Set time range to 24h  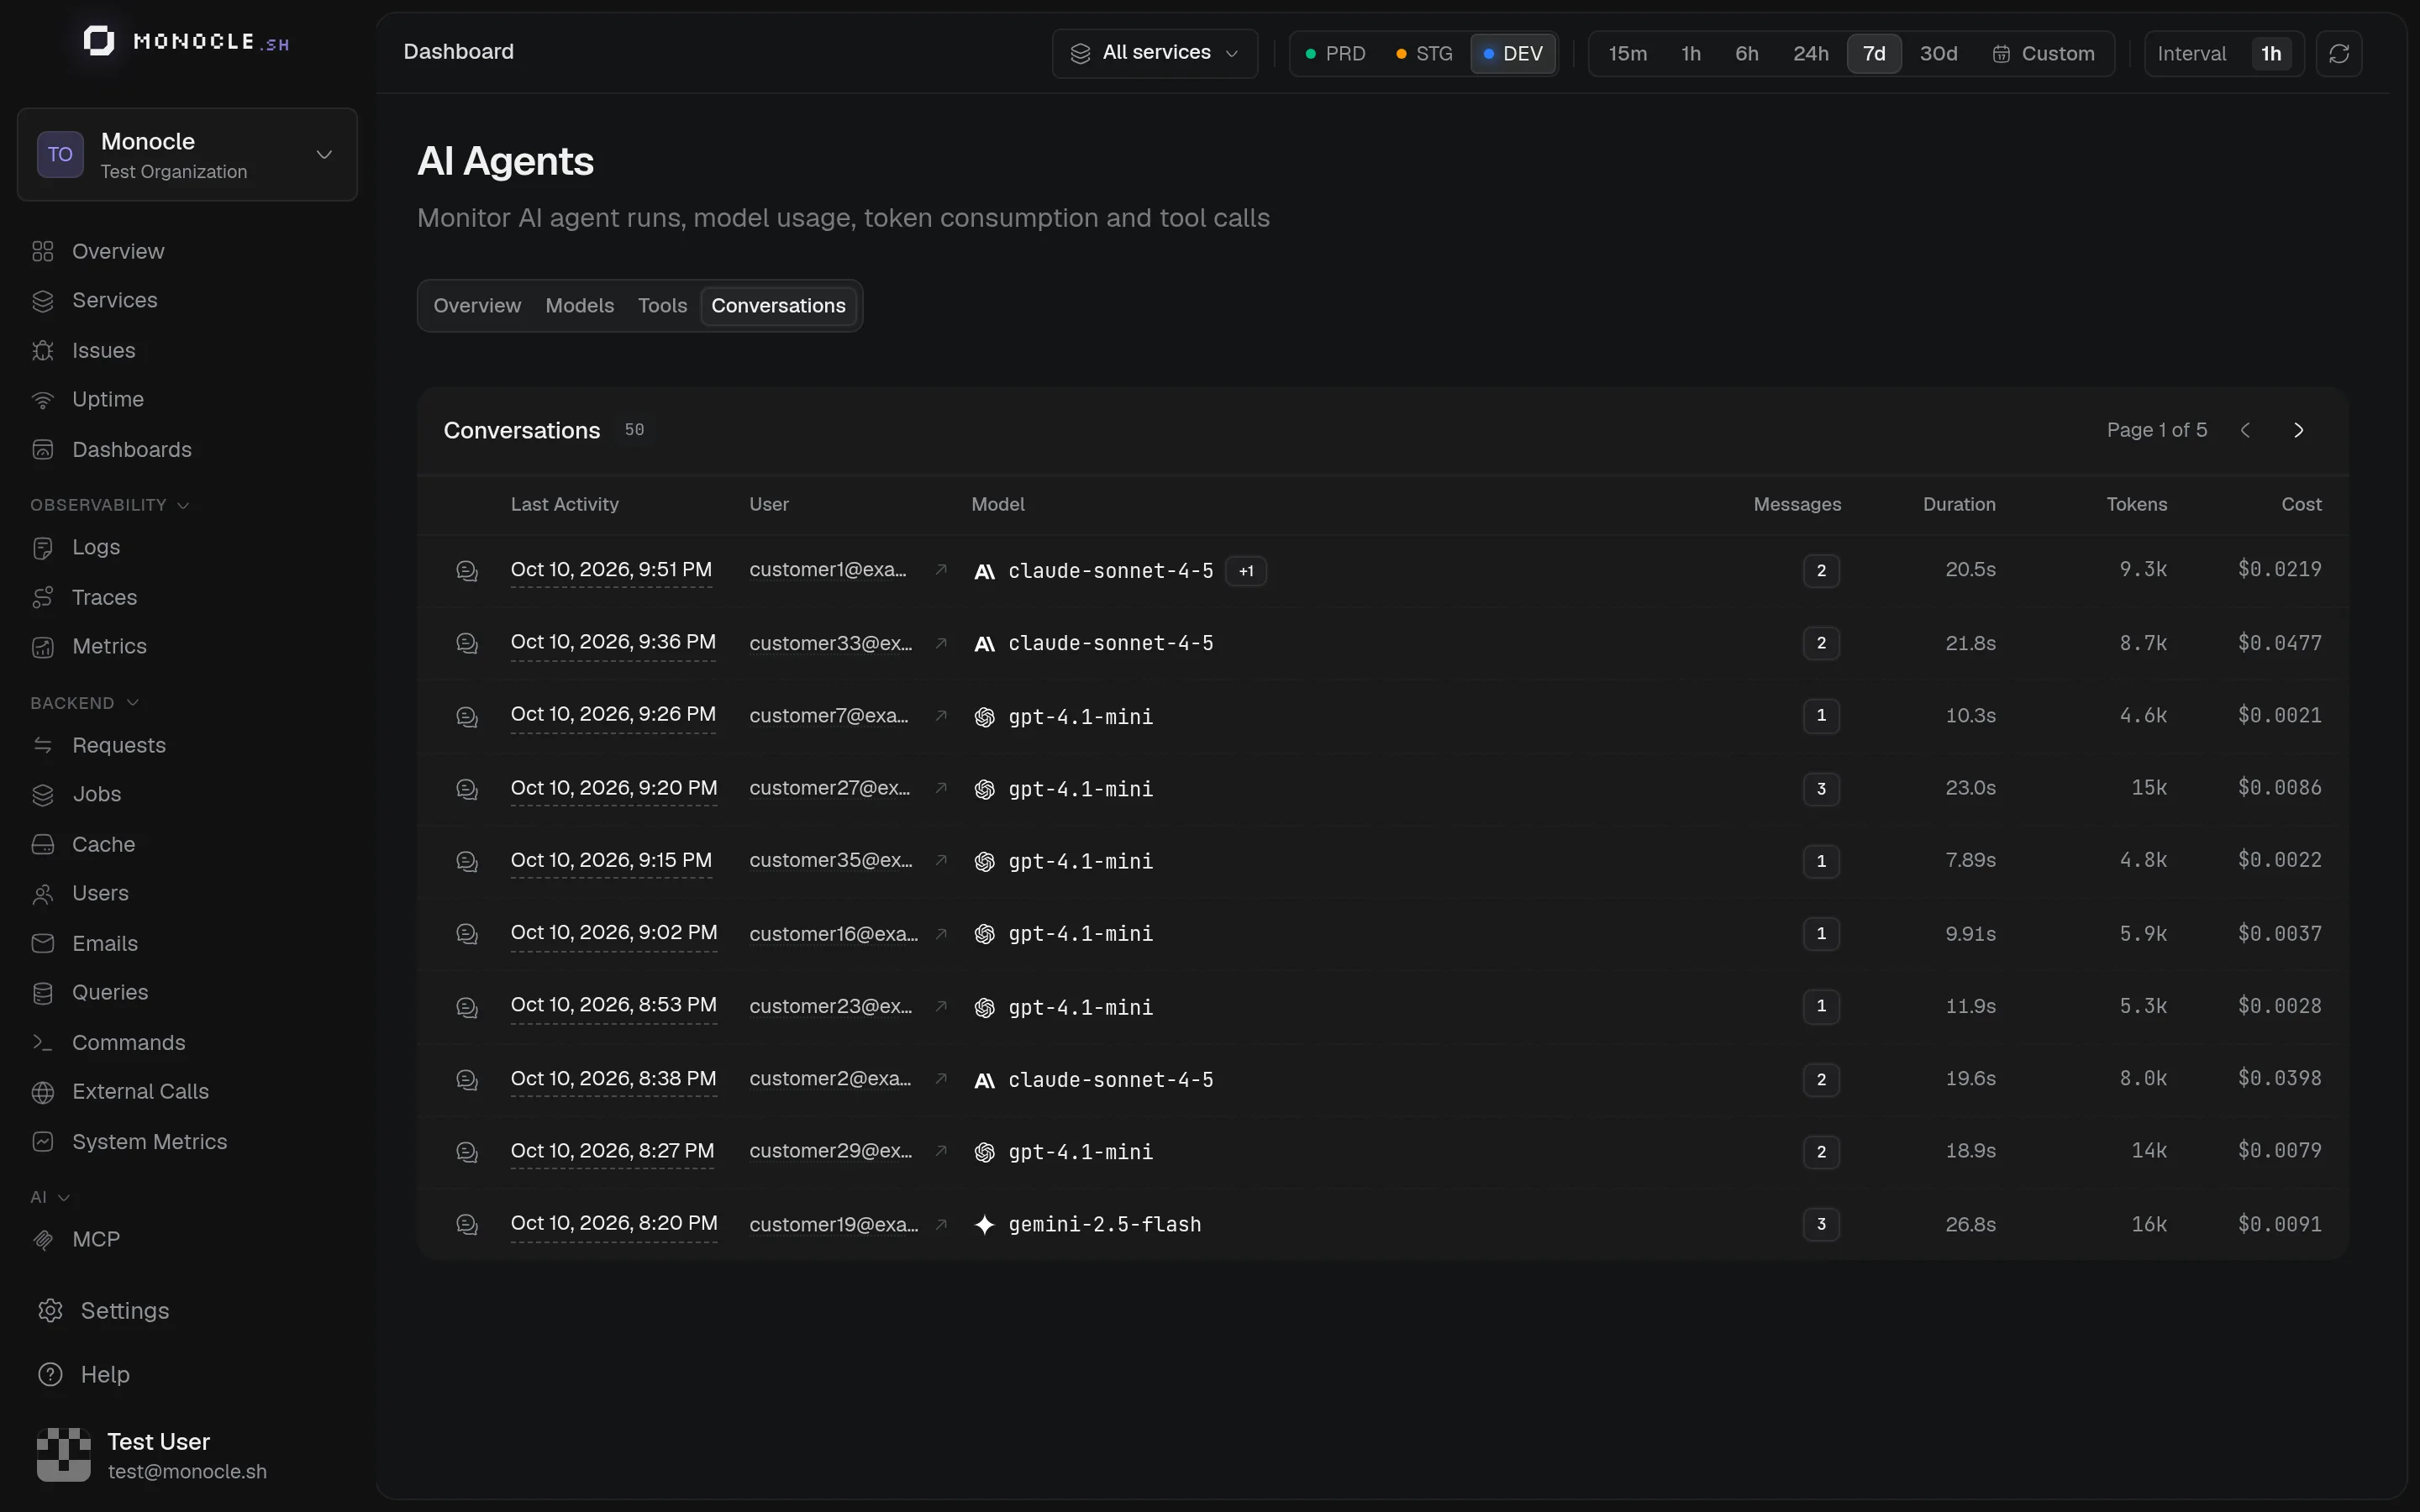pos(1810,53)
